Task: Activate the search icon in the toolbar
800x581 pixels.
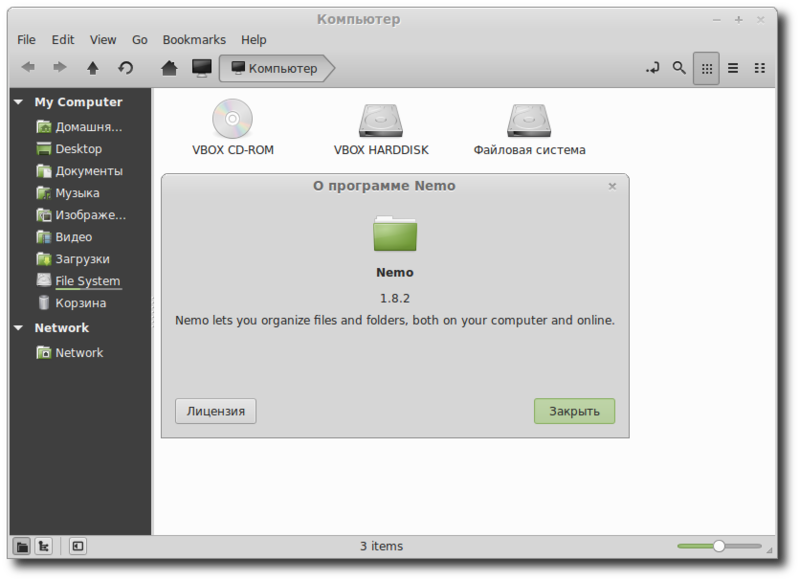Action: coord(679,68)
